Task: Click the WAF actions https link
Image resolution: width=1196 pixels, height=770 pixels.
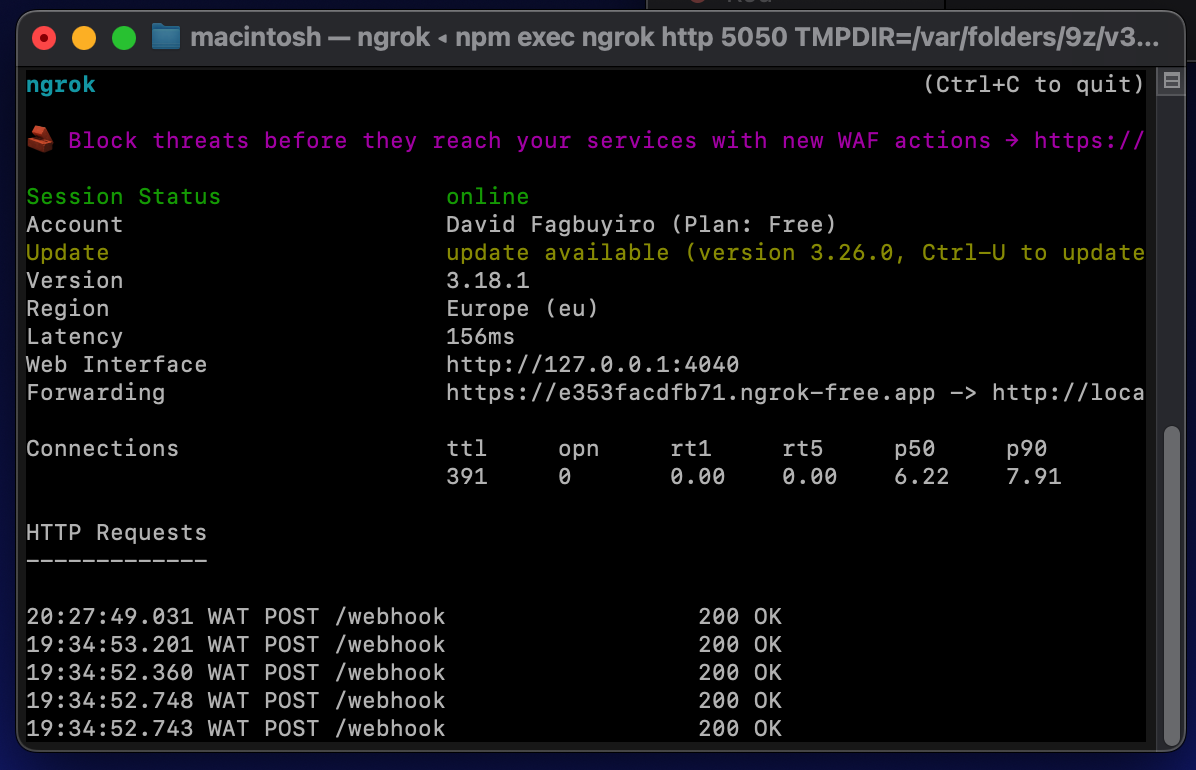Action: (x=1088, y=141)
